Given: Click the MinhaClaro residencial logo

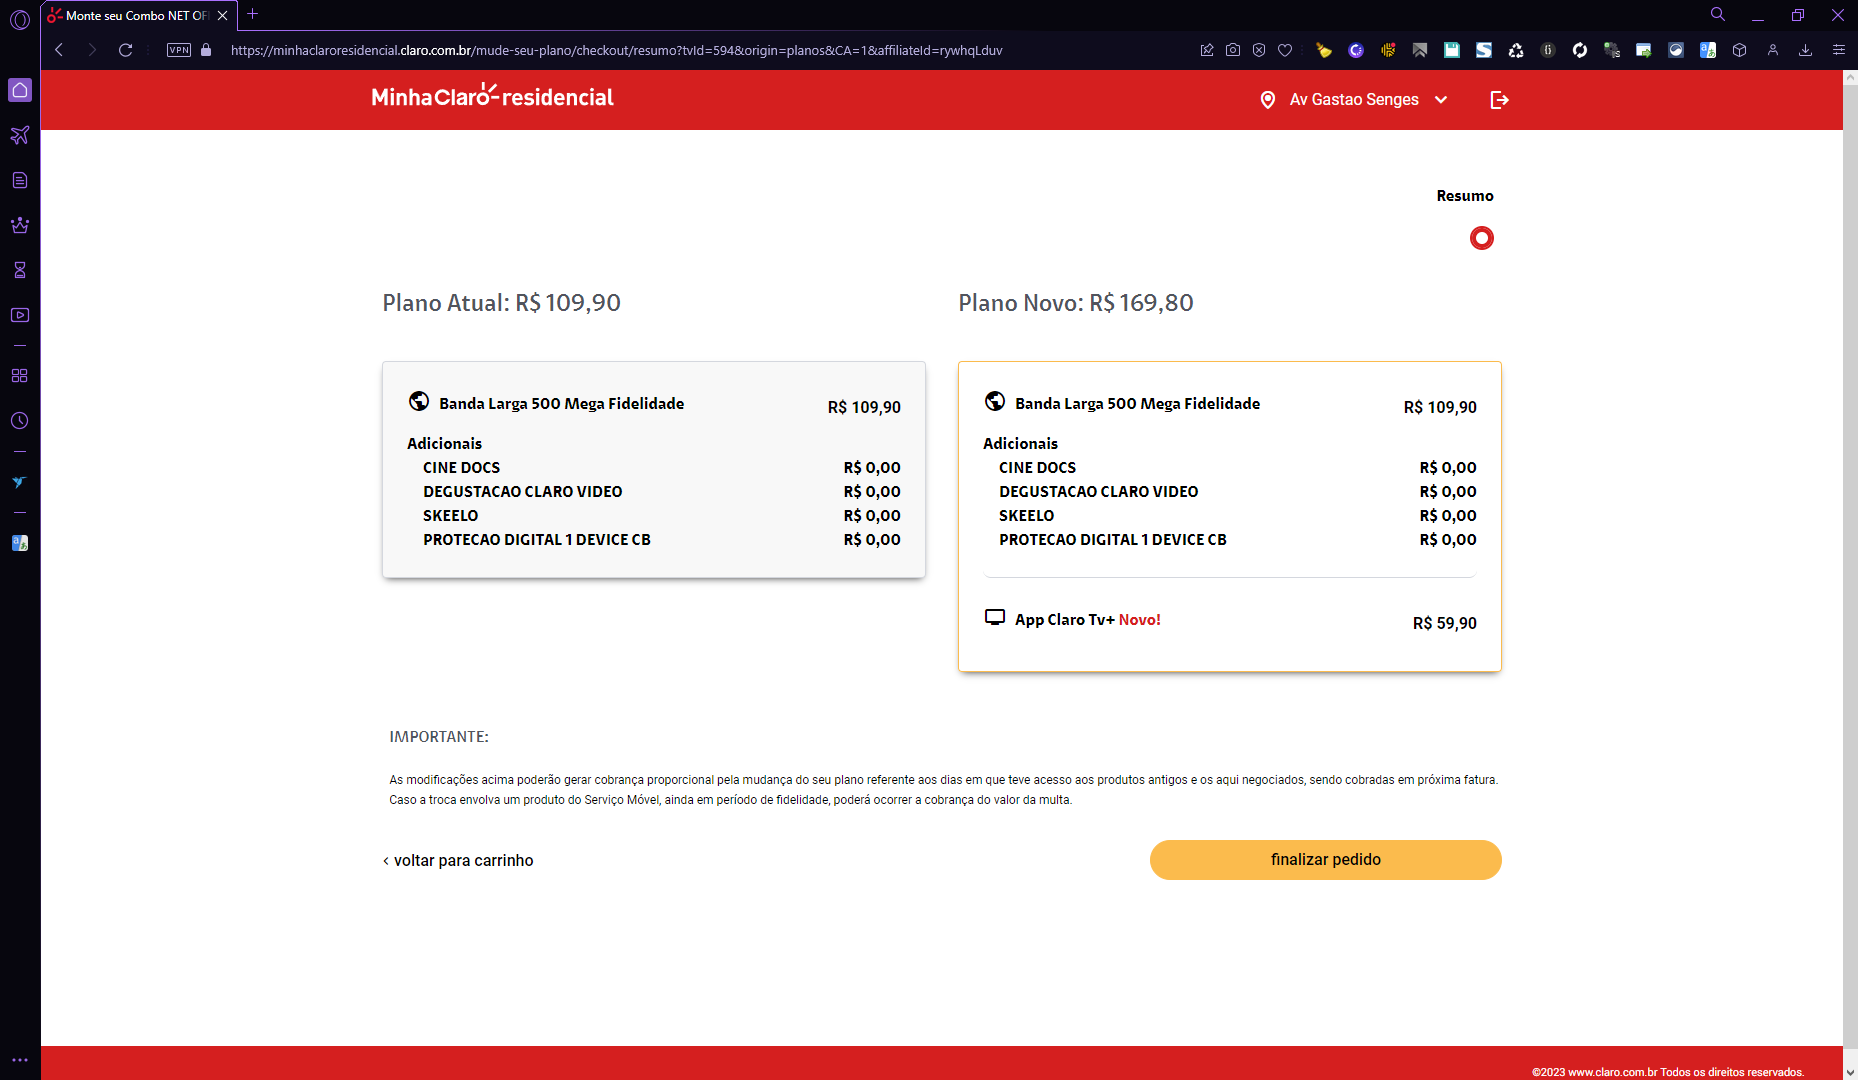Looking at the screenshot, I should tap(493, 96).
